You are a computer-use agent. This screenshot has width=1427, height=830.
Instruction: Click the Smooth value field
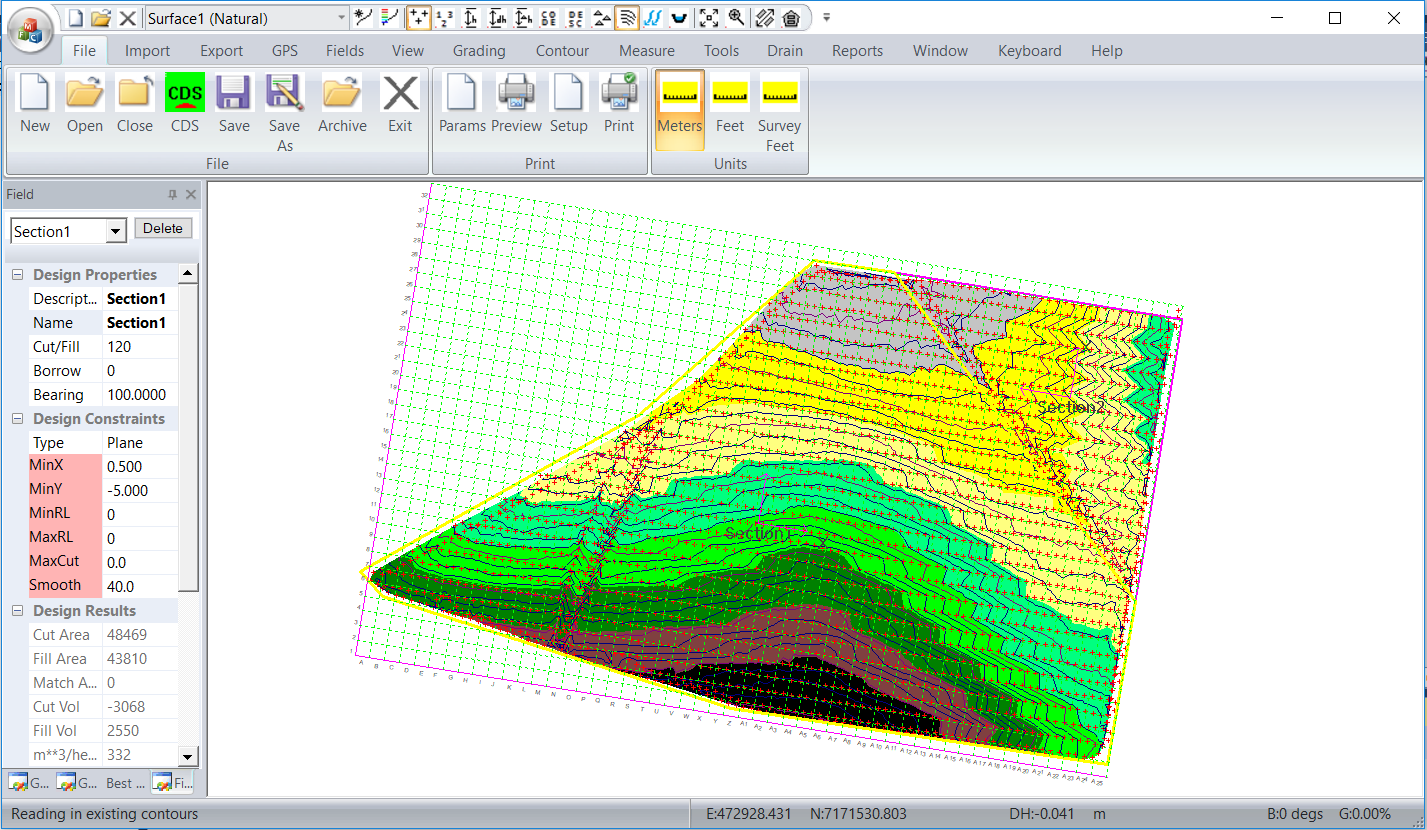(x=140, y=587)
